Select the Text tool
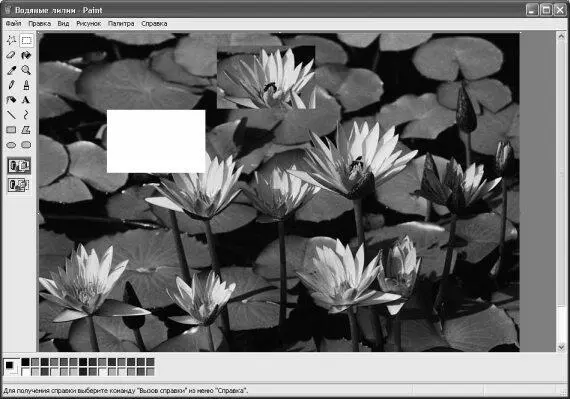 (26, 100)
